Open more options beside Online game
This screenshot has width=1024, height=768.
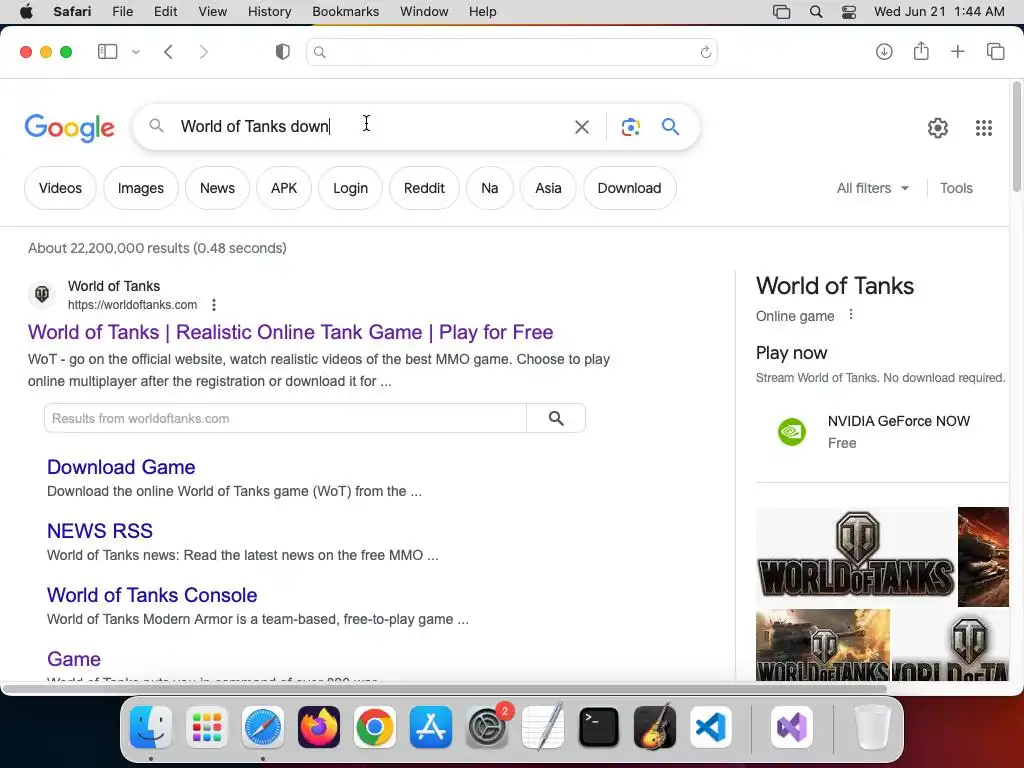point(850,315)
